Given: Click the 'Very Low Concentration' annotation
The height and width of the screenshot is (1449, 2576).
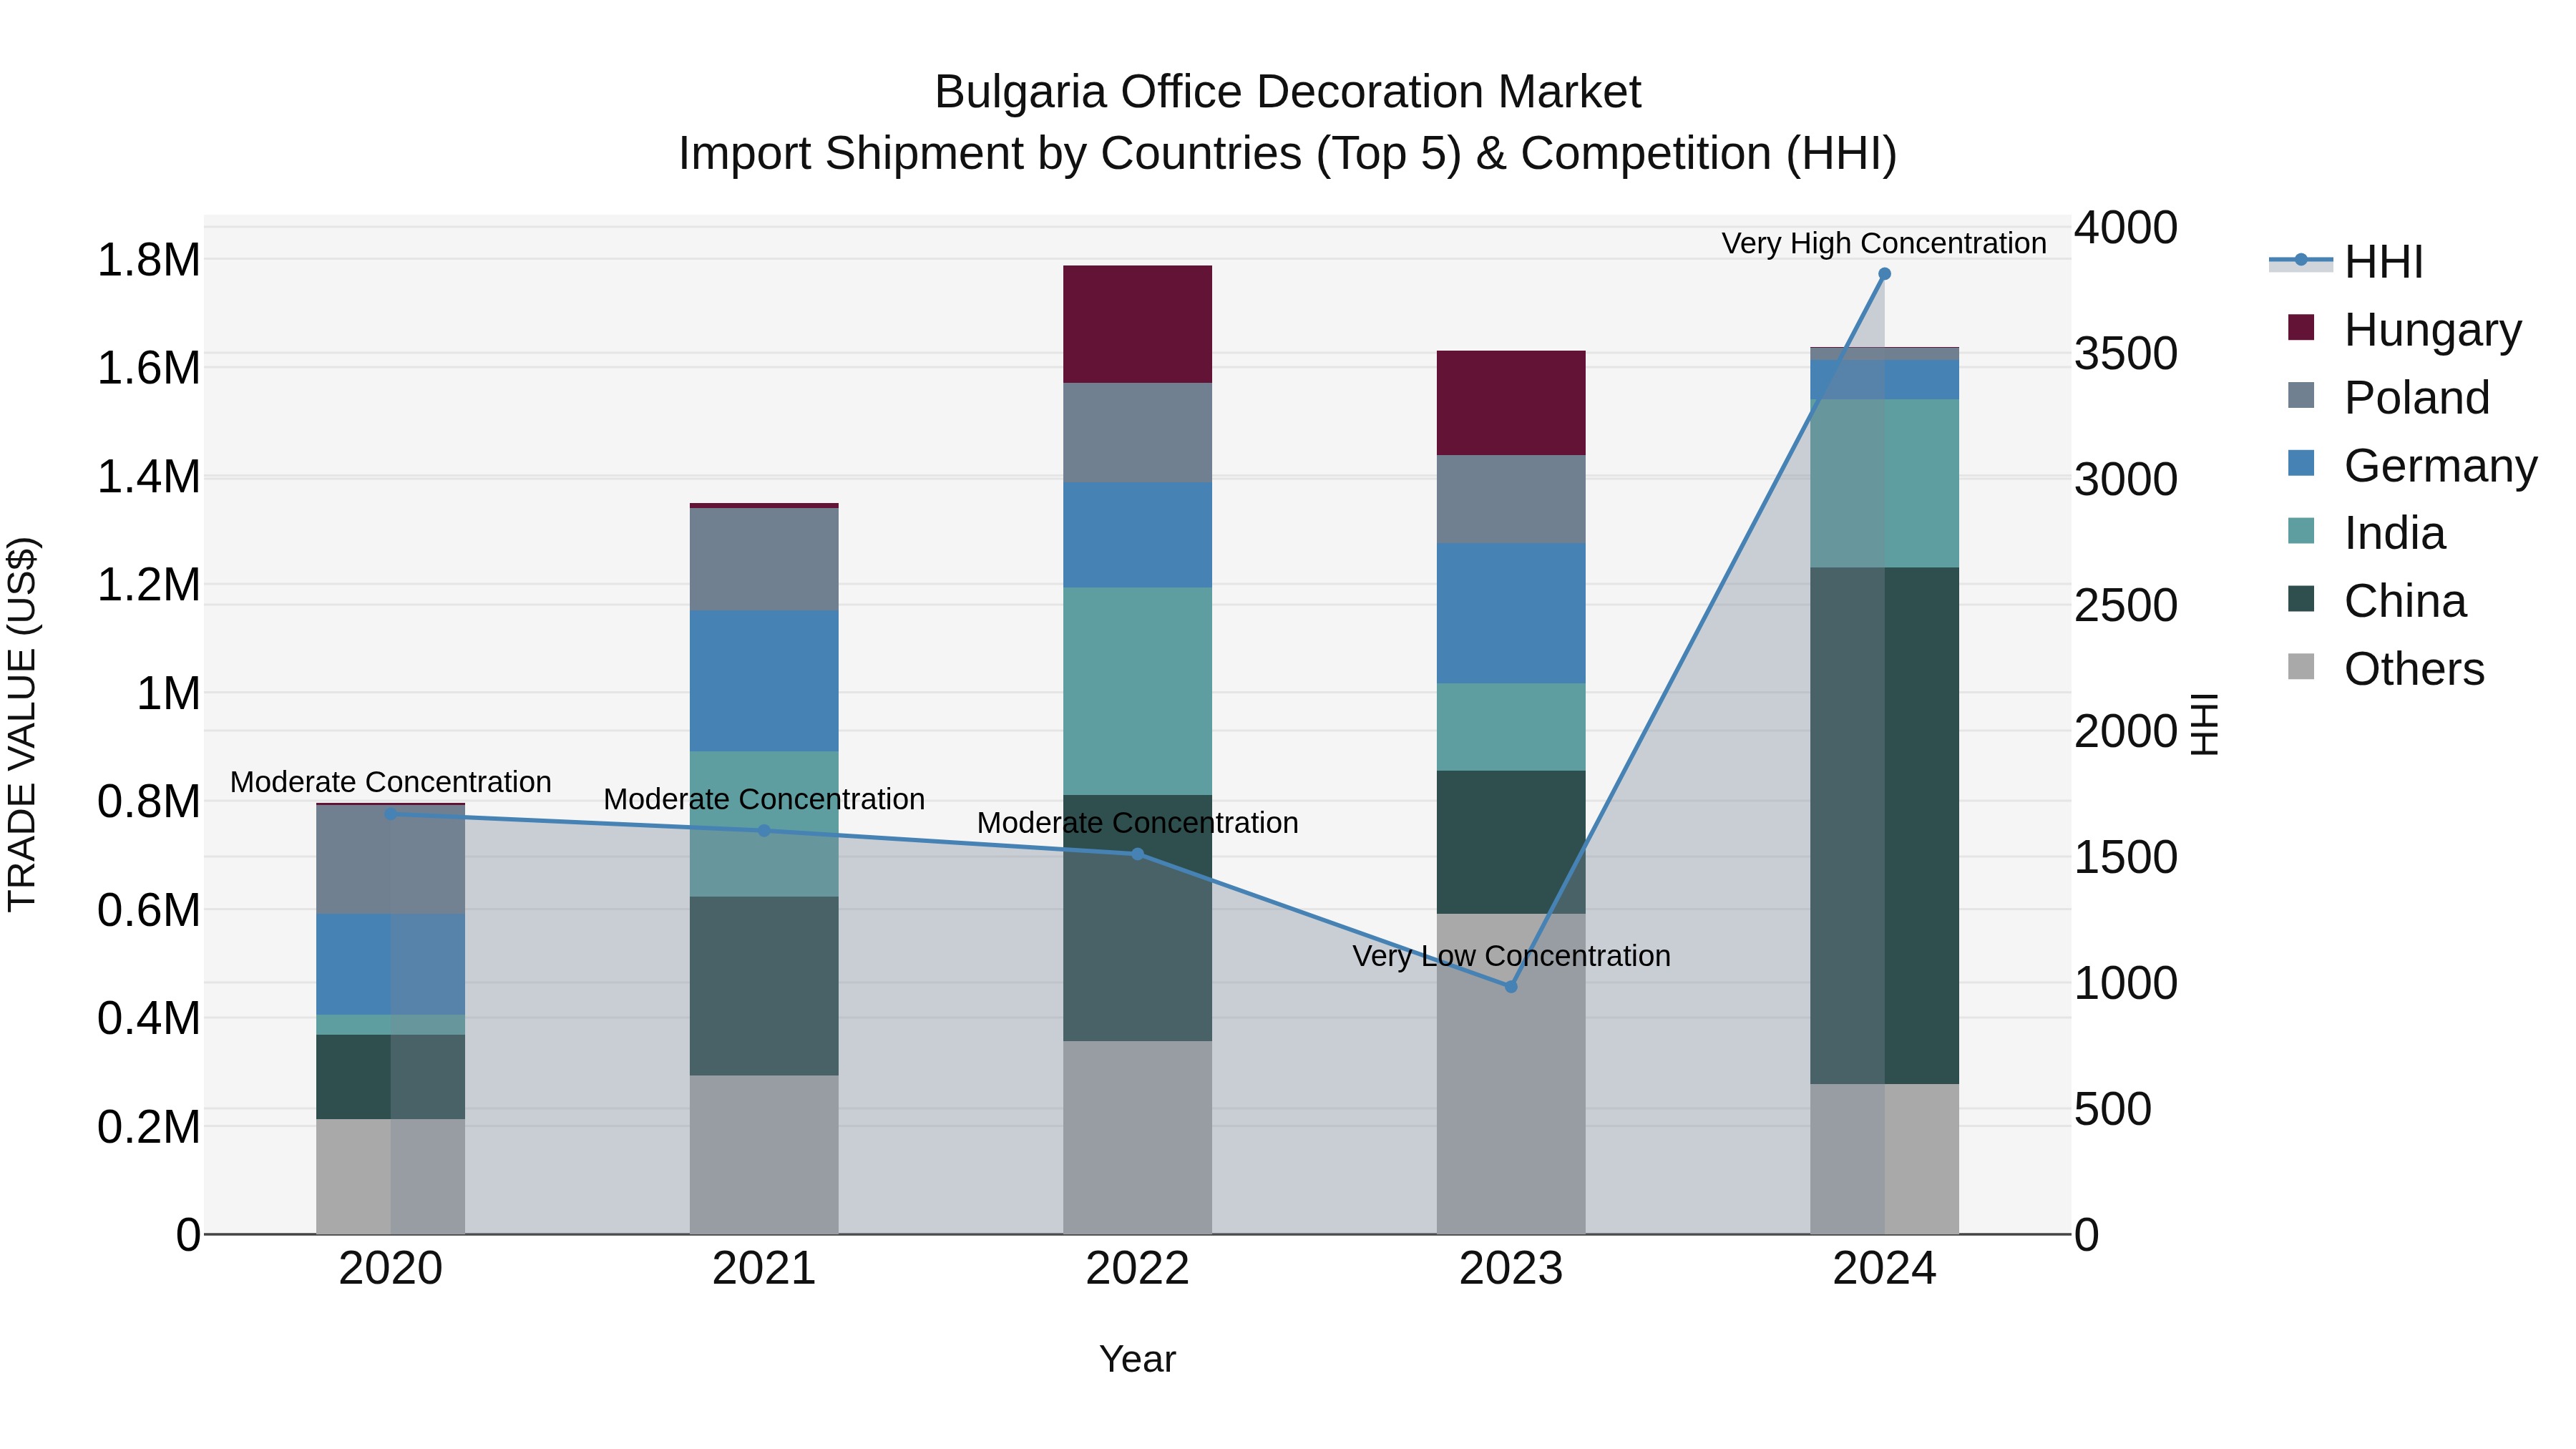Looking at the screenshot, I should pyautogui.click(x=1511, y=957).
